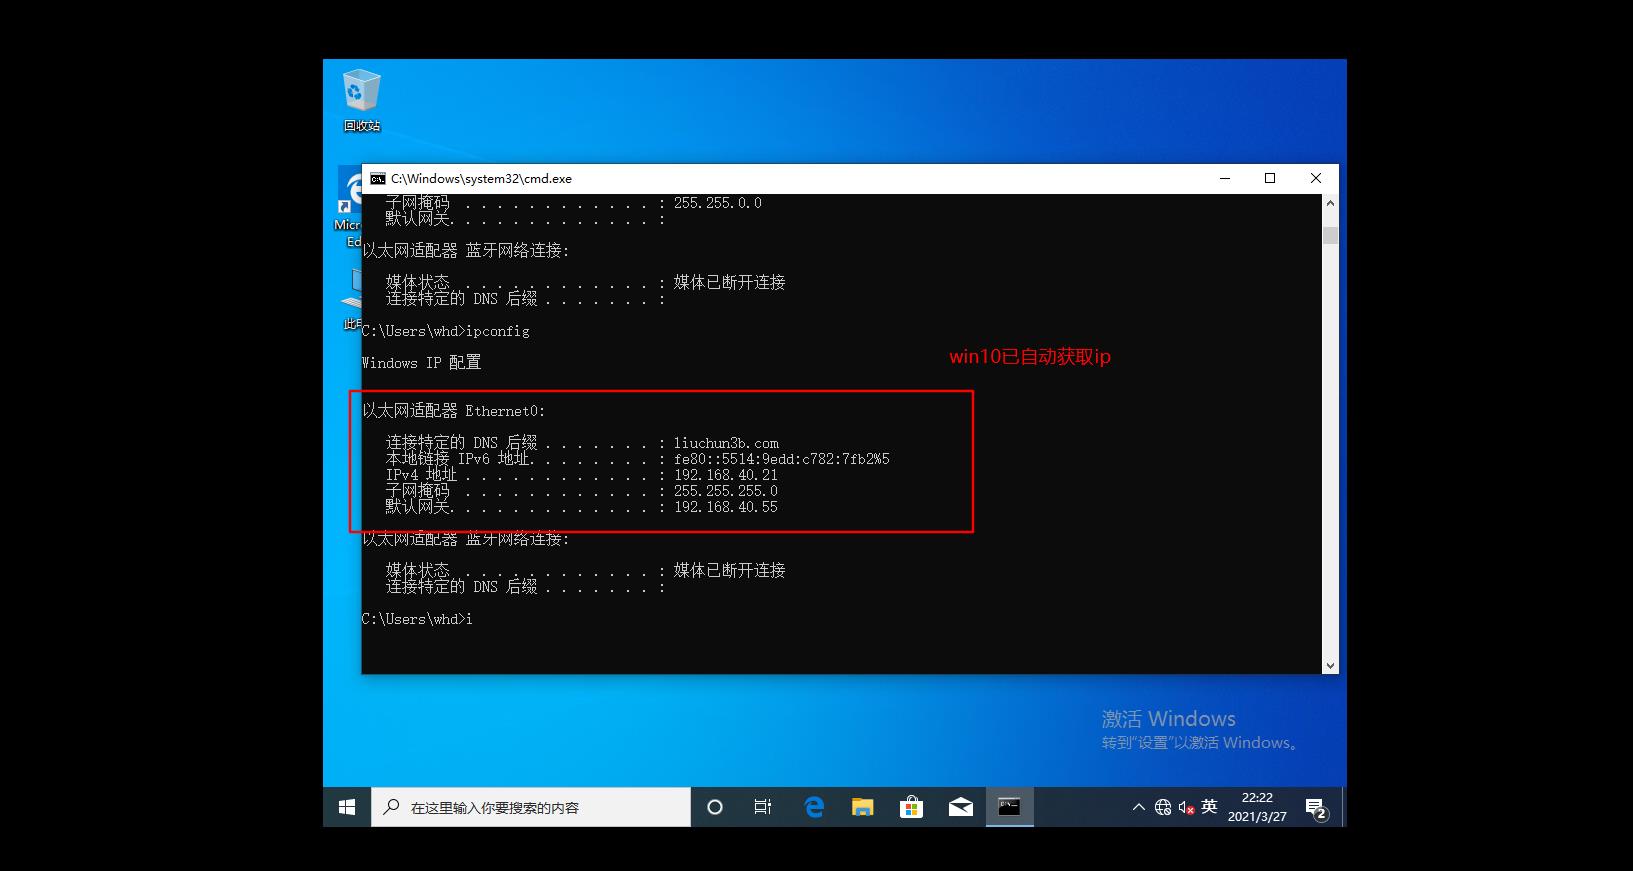Minimize the cmd.exe window

point(1224,178)
